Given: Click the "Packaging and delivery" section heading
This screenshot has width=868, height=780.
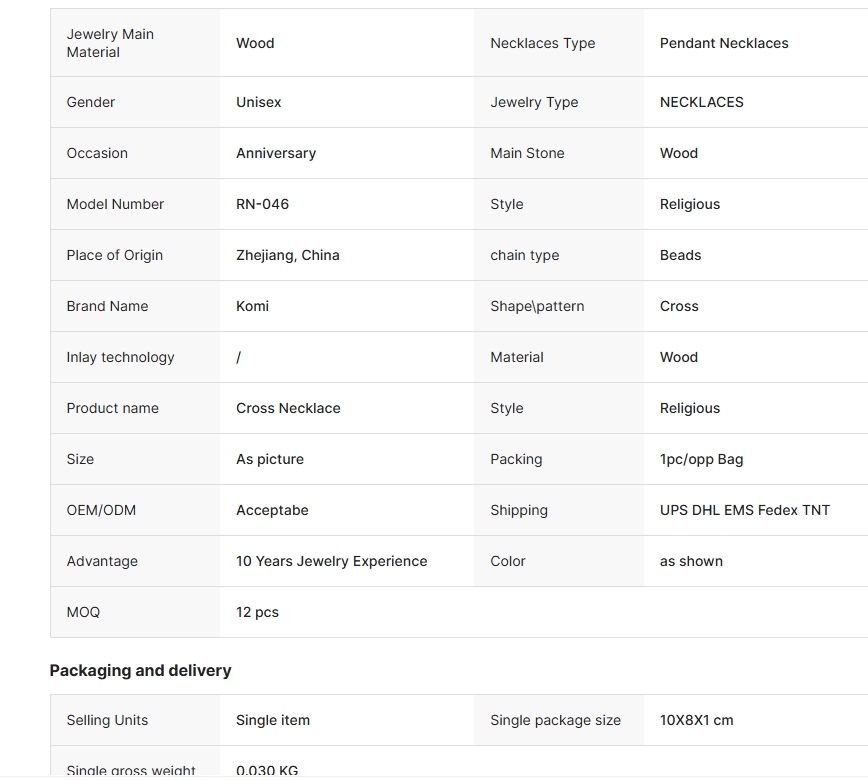Looking at the screenshot, I should coord(140,670).
